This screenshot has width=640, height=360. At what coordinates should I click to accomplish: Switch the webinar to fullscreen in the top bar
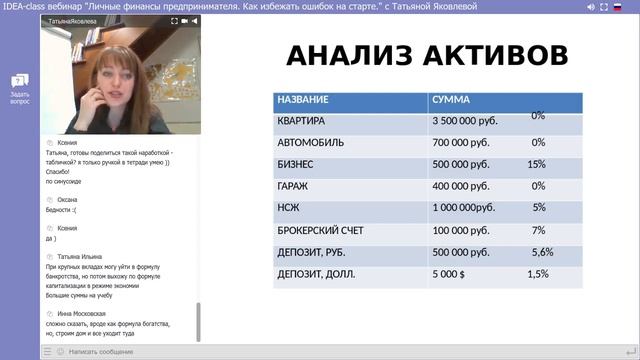(x=604, y=7)
